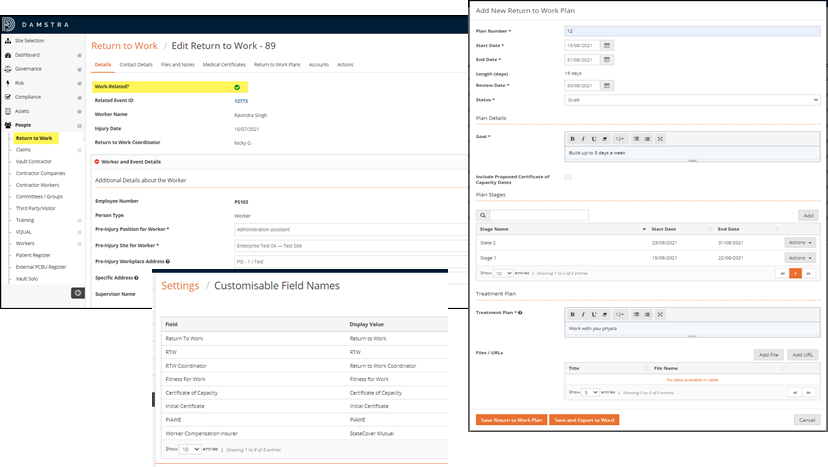Open Actions dropdown for State 2 row

point(800,242)
